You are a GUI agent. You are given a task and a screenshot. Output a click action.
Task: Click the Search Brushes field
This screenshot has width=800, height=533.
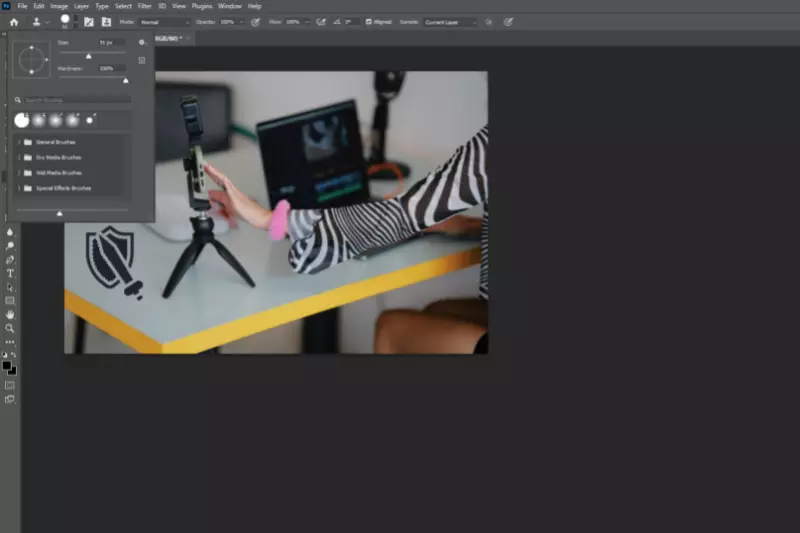point(77,100)
